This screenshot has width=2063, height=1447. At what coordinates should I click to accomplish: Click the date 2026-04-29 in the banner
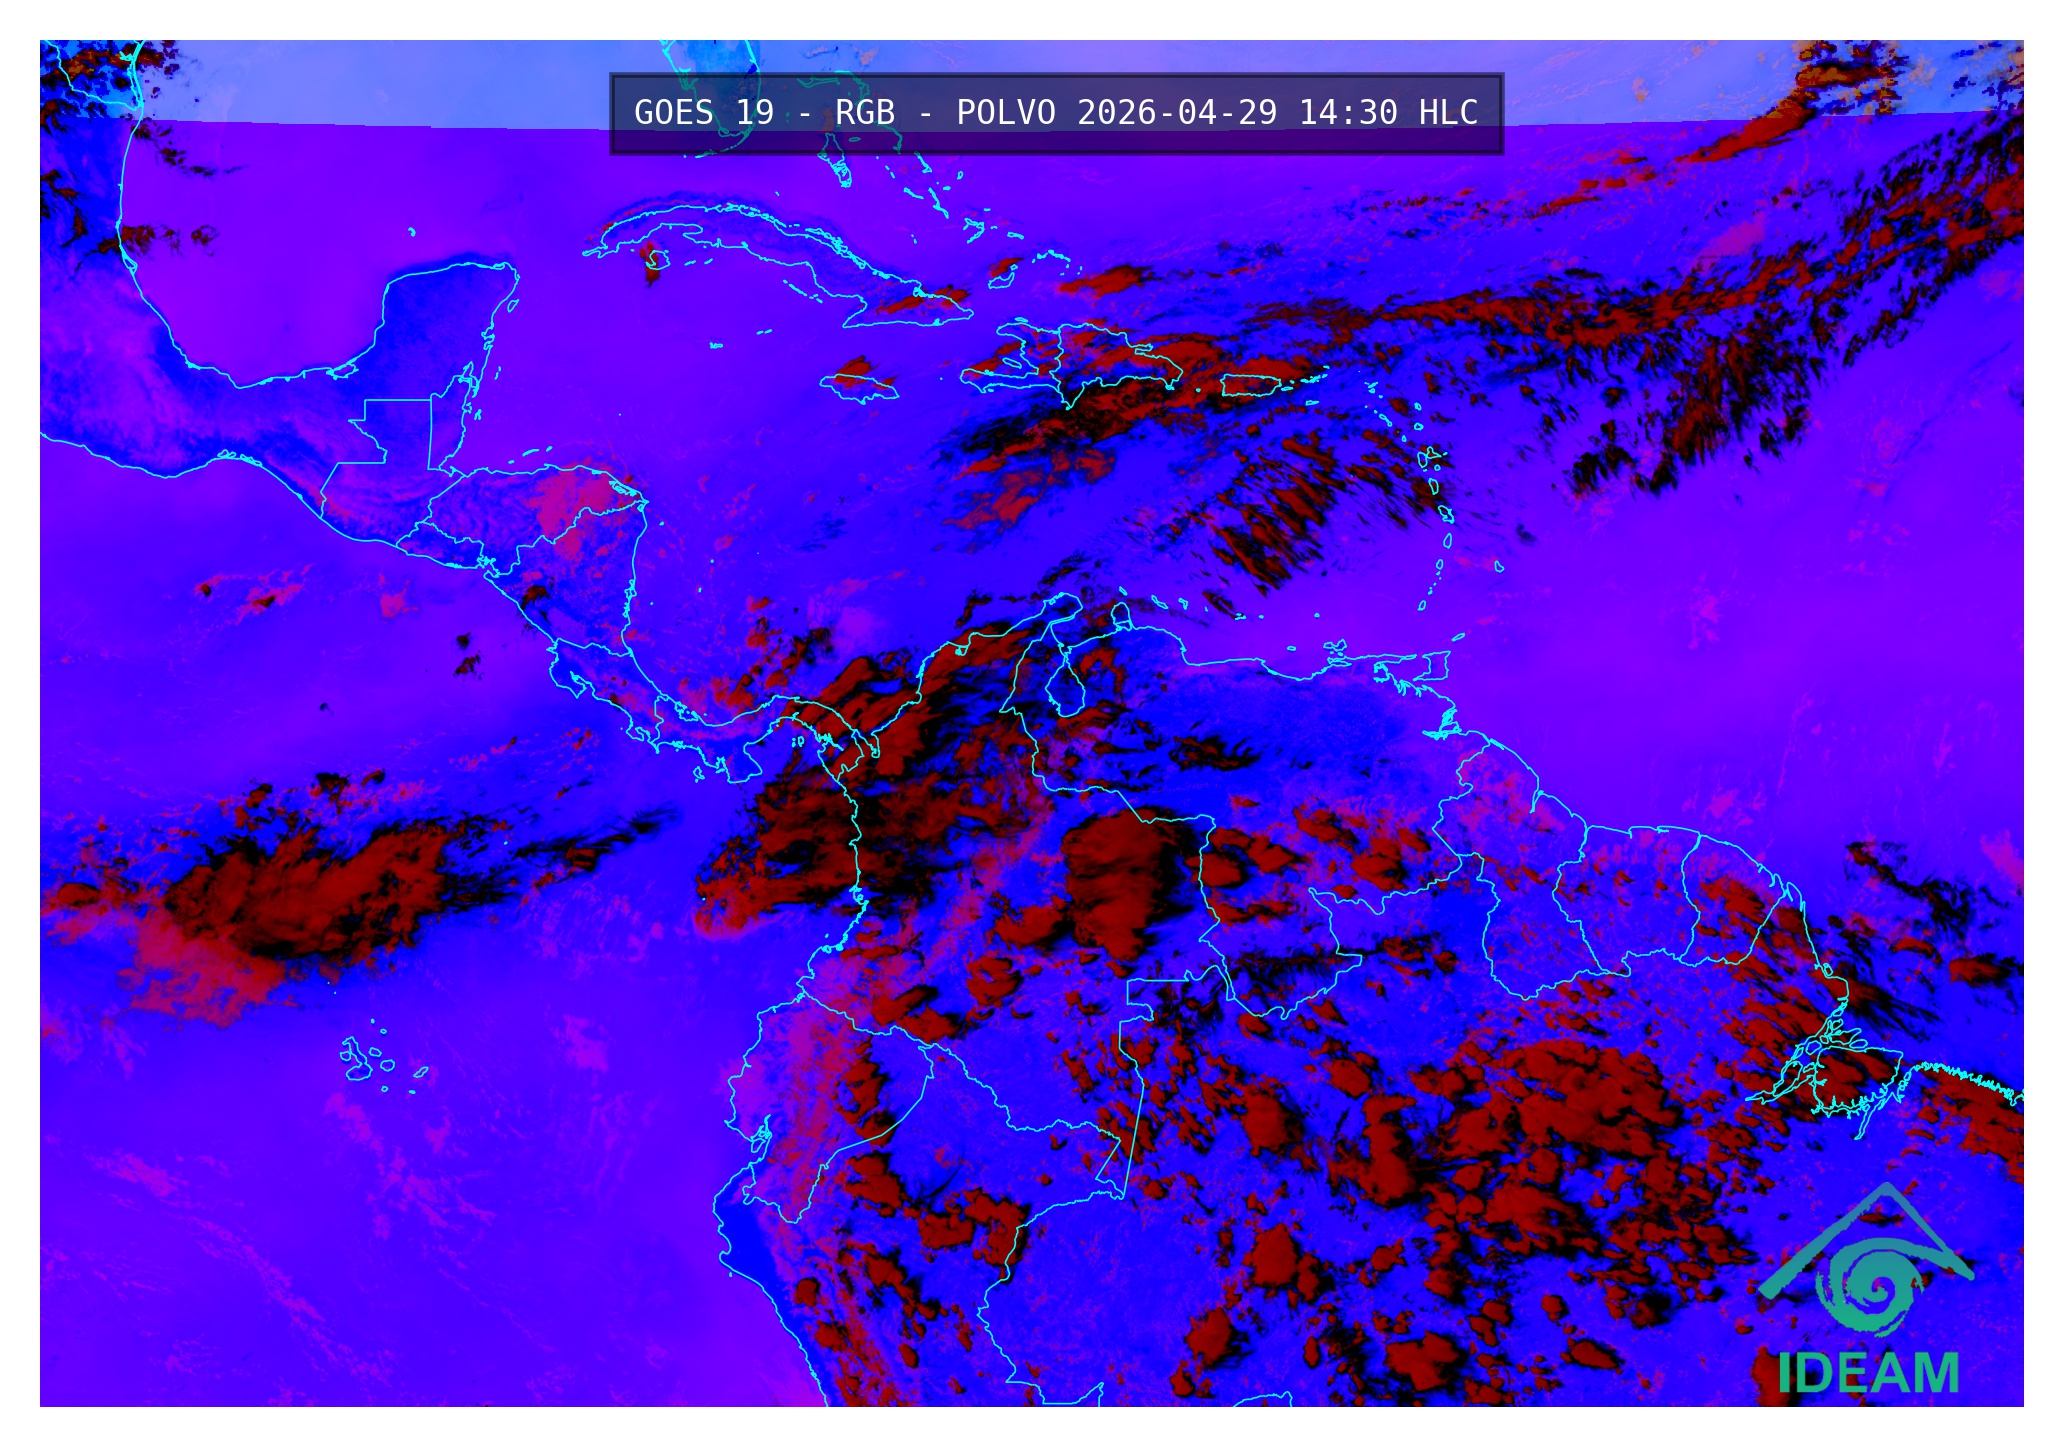point(1176,113)
